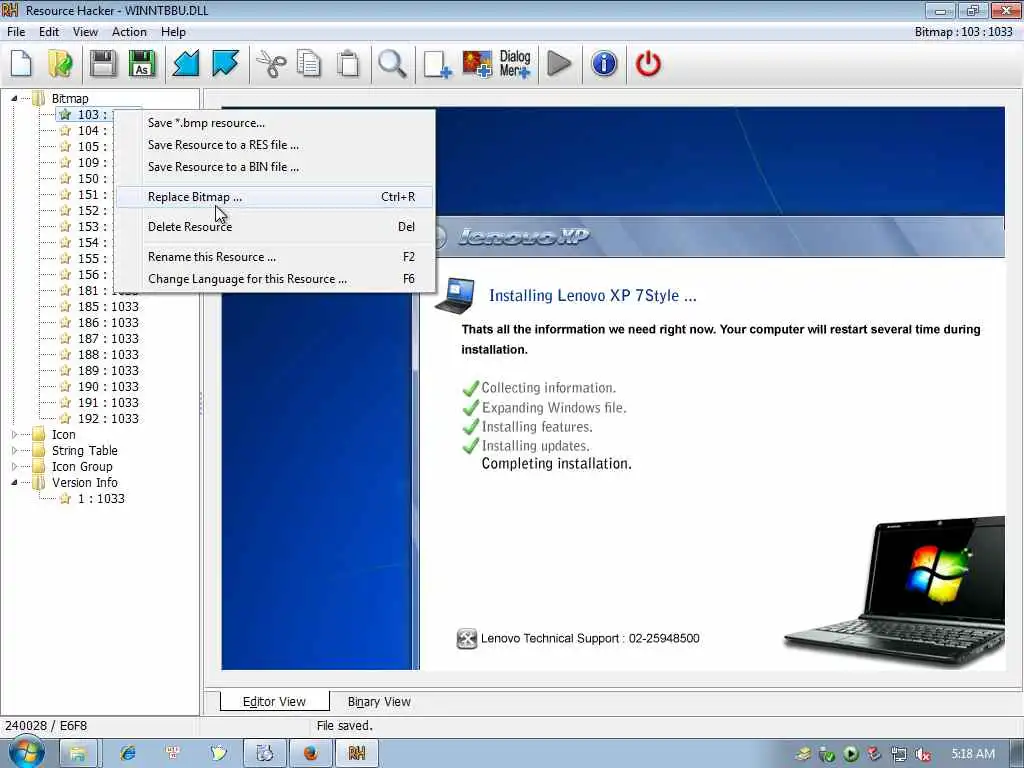Open the Action menu
Screen dimensions: 1024x768
click(x=129, y=32)
